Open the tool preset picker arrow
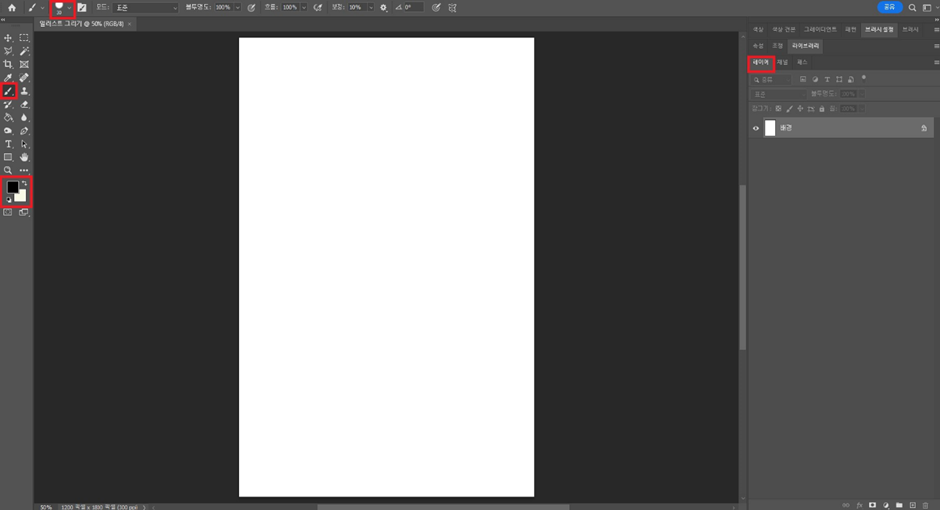The height and width of the screenshot is (510, 940). pyautogui.click(x=43, y=8)
